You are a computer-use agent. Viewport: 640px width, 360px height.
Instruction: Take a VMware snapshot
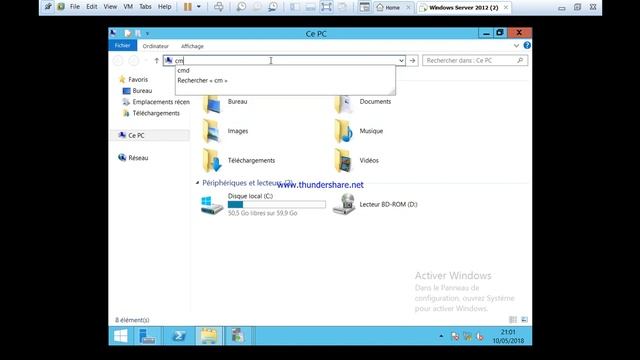(241, 7)
